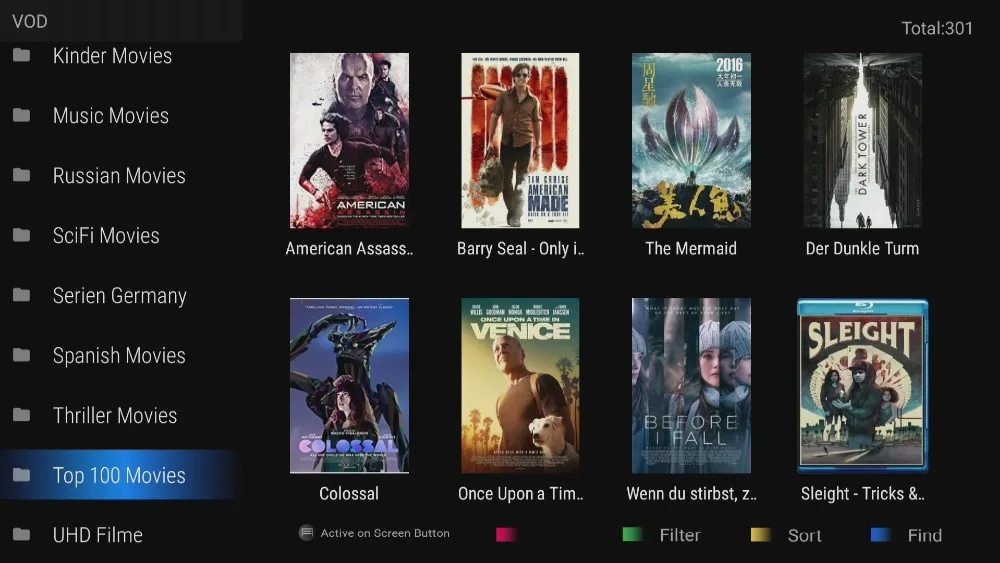This screenshot has height=563, width=1000.
Task: Select The Mermaid movie poster
Action: point(691,140)
